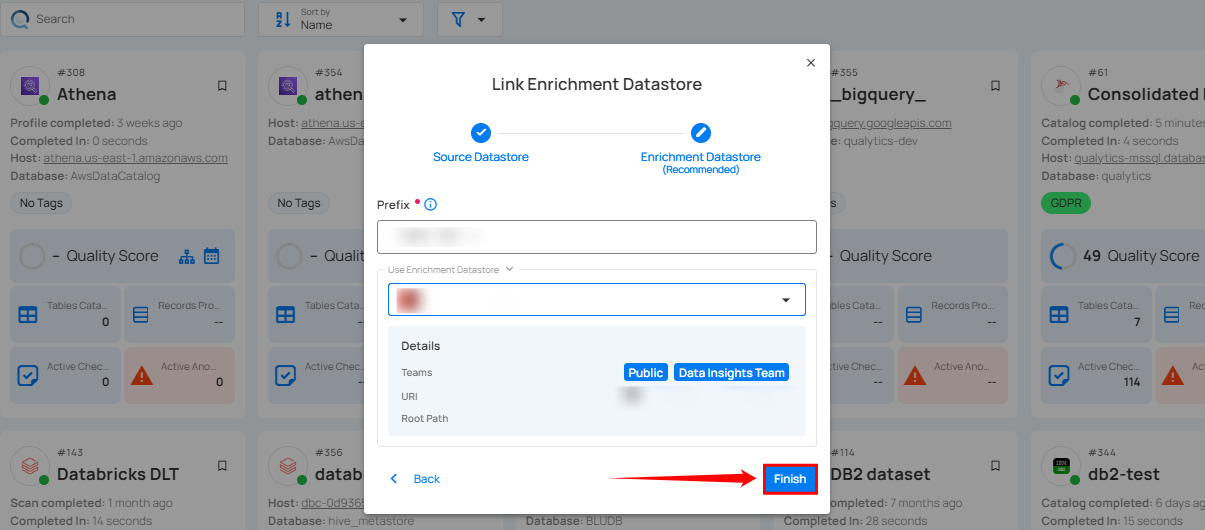Click the search box
The image size is (1205, 530).
[x=130, y=19]
